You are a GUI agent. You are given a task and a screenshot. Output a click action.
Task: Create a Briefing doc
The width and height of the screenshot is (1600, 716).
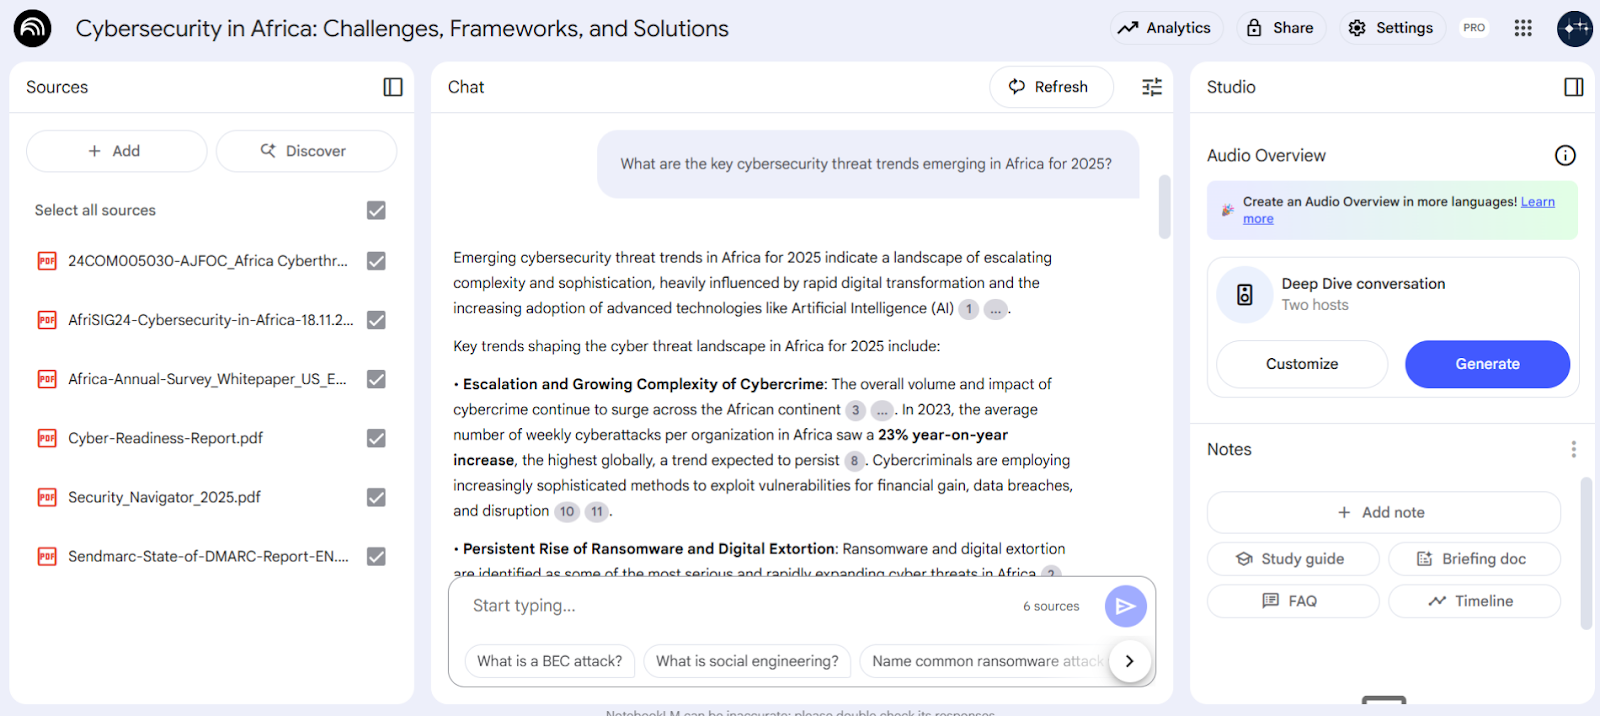tap(1474, 559)
